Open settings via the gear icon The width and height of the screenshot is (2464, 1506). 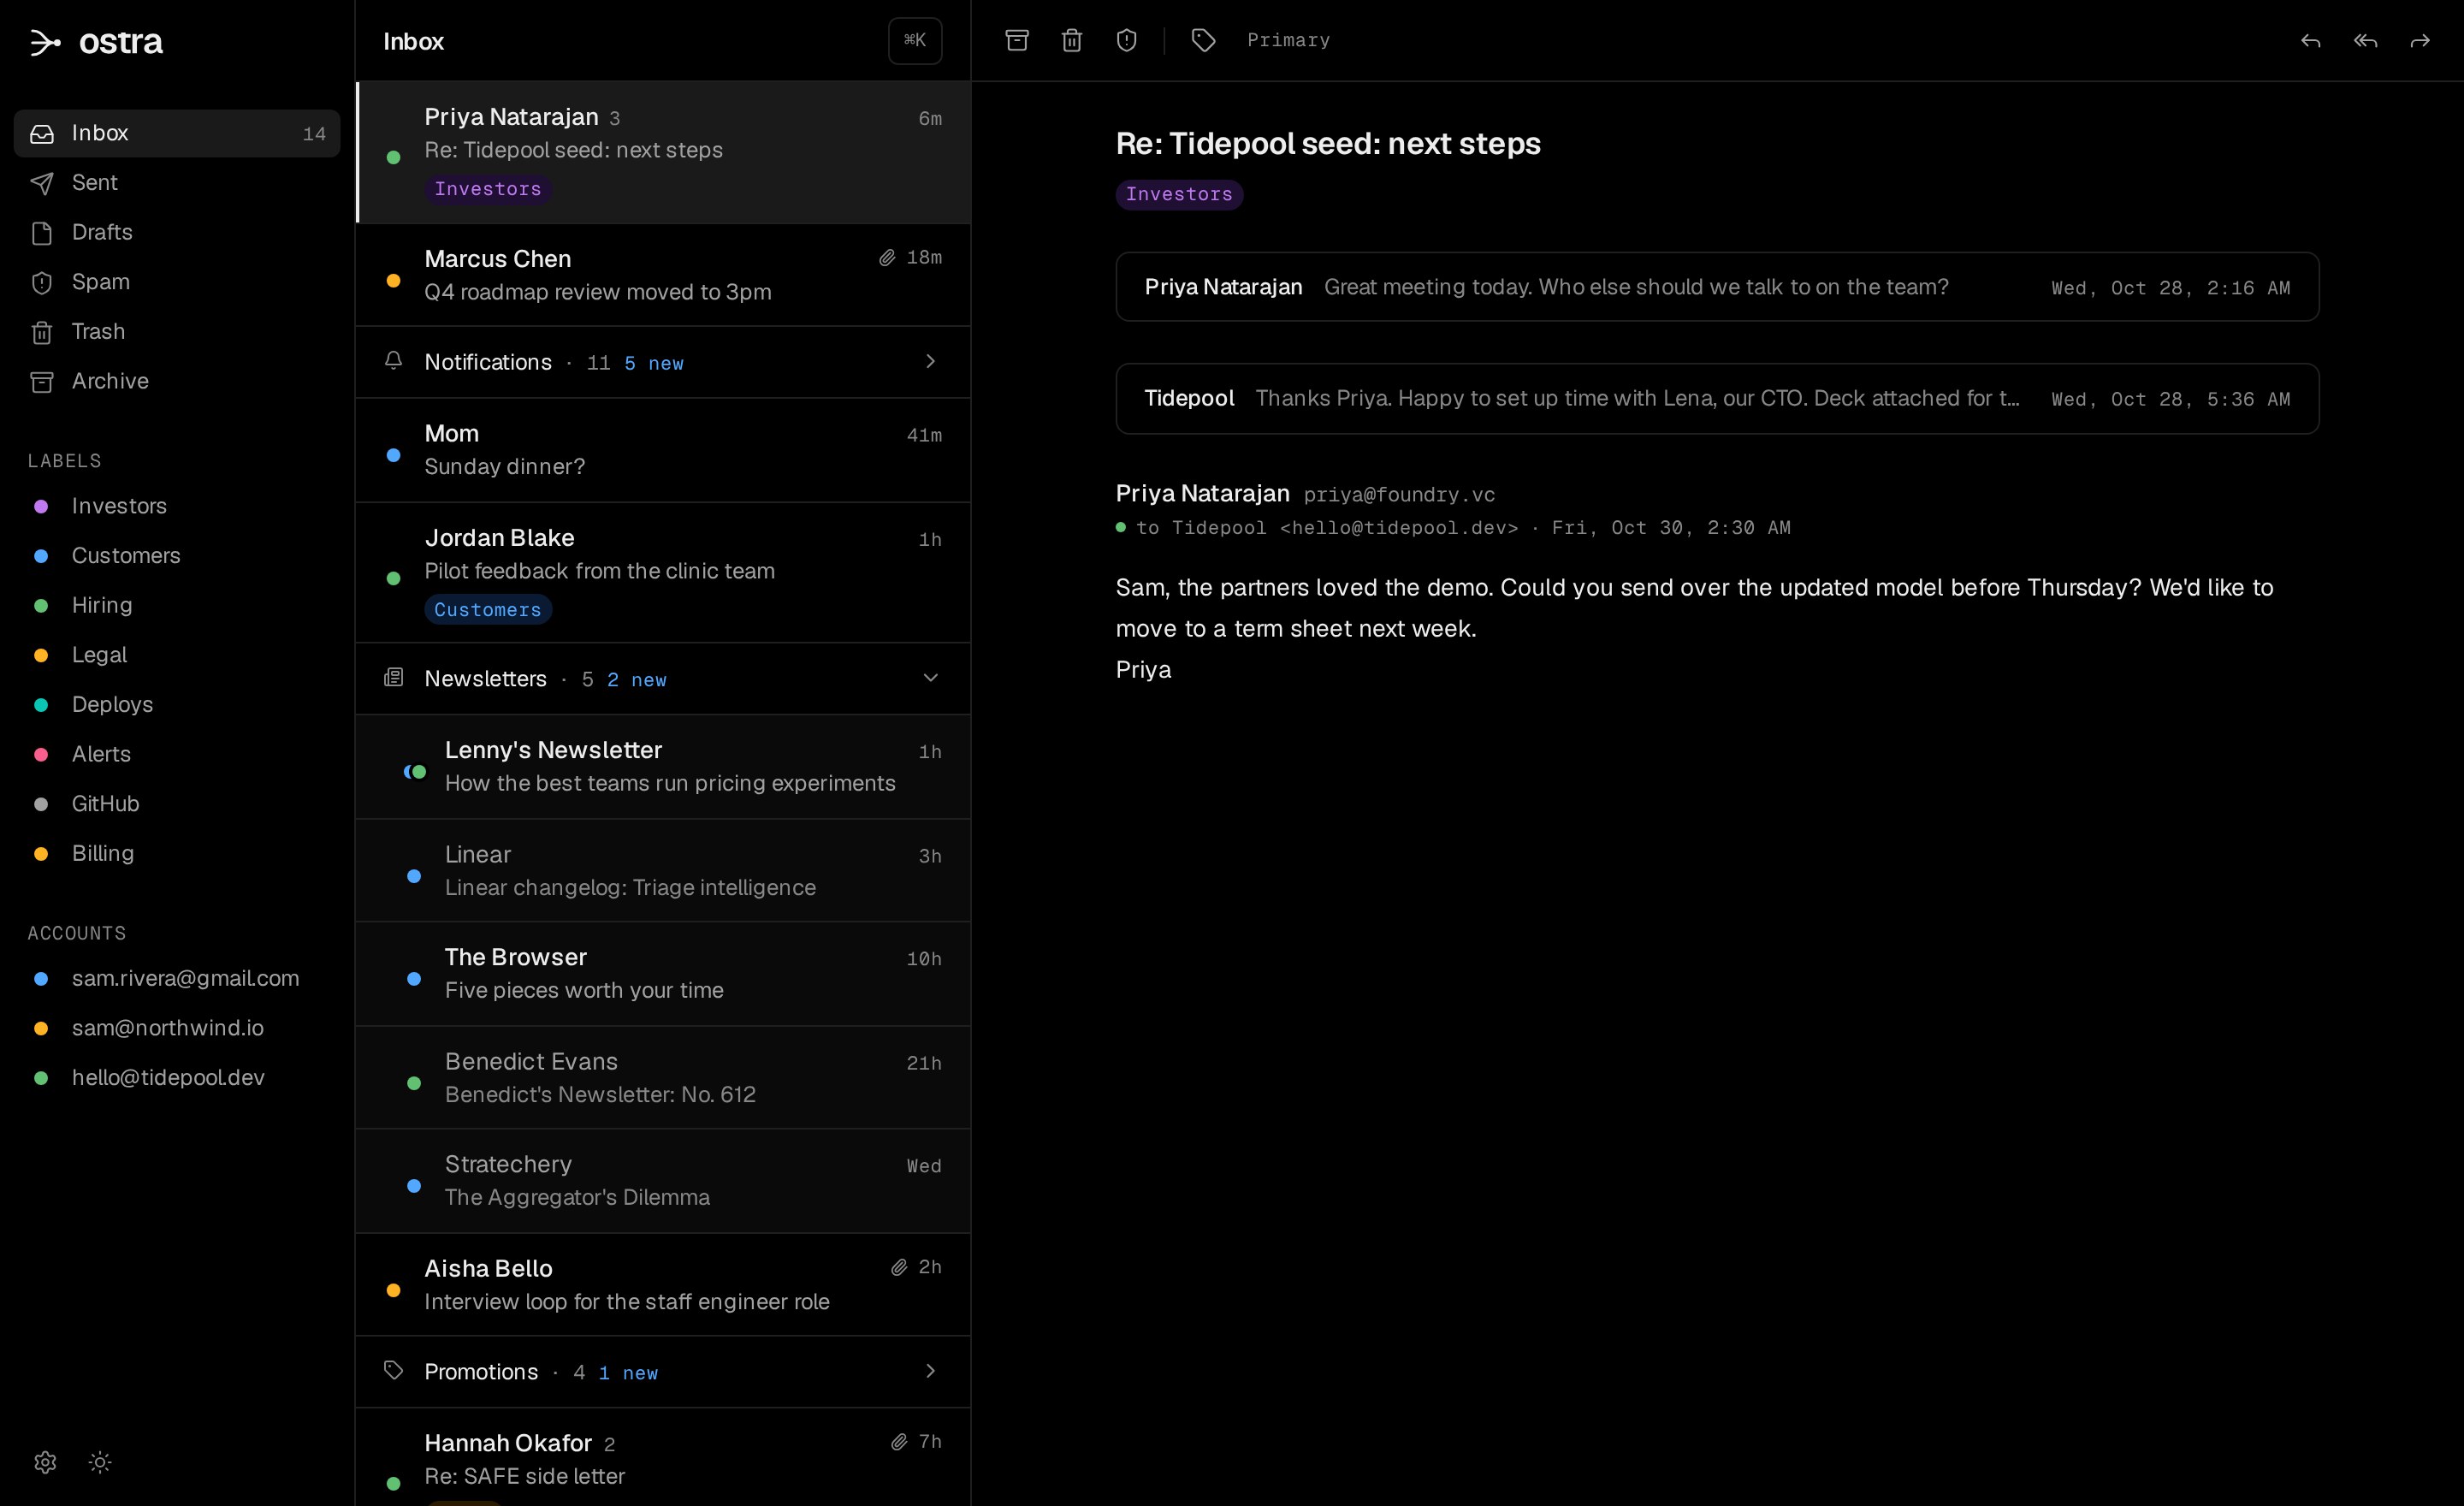point(45,1462)
